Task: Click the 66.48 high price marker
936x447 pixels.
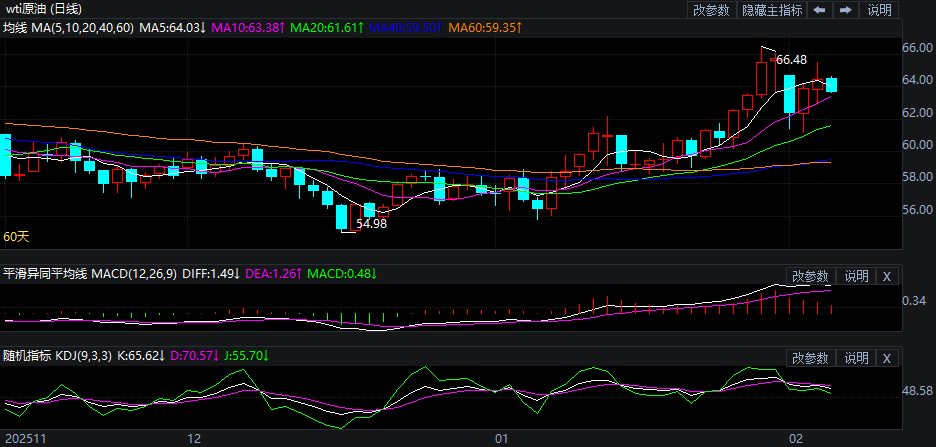Action: (791, 60)
